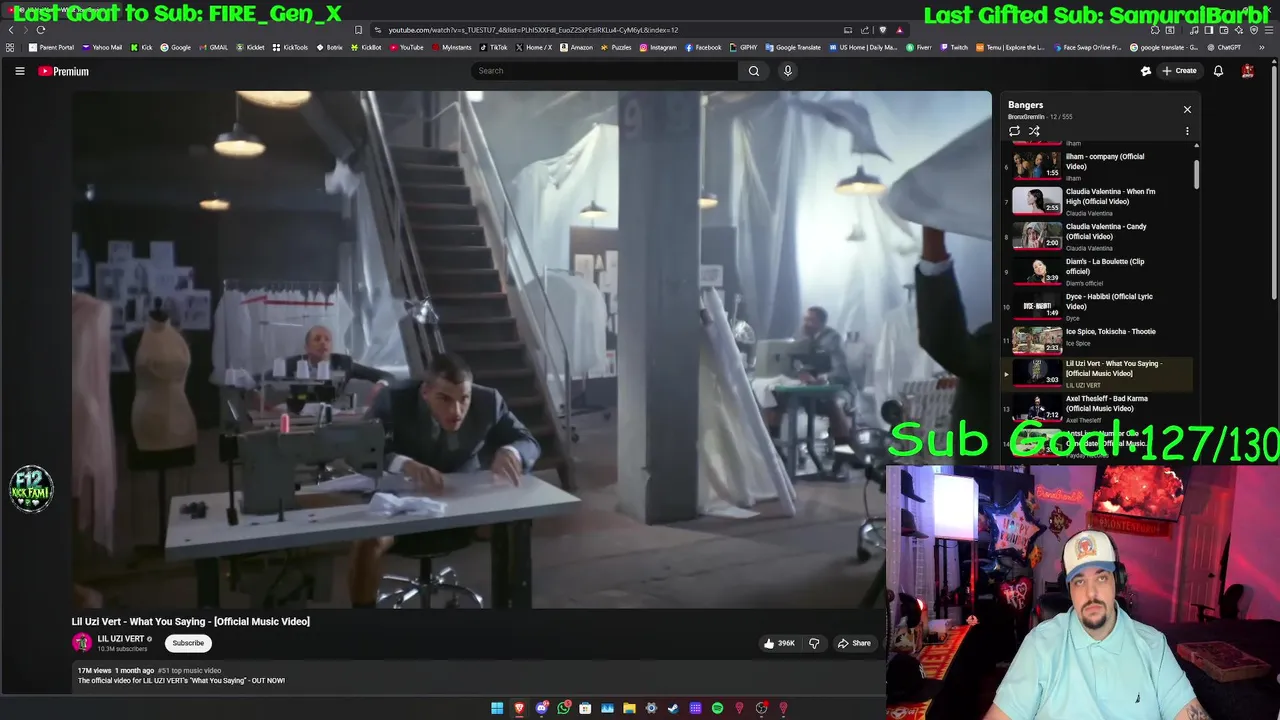
Task: Open LIL UZI VERT channel avatar
Action: coord(82,643)
